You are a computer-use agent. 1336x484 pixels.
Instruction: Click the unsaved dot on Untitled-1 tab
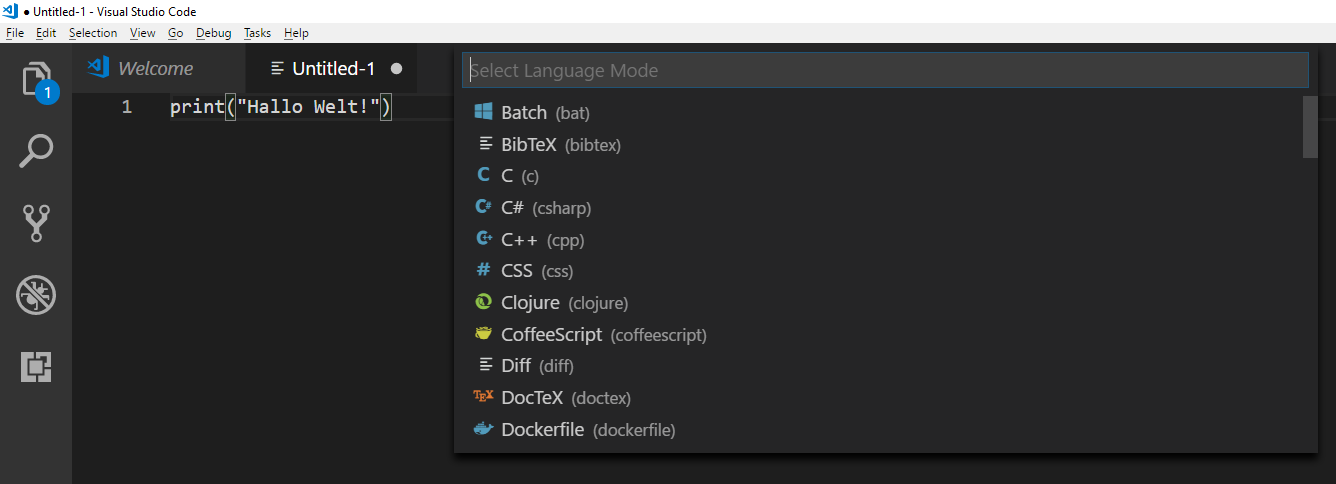click(396, 69)
